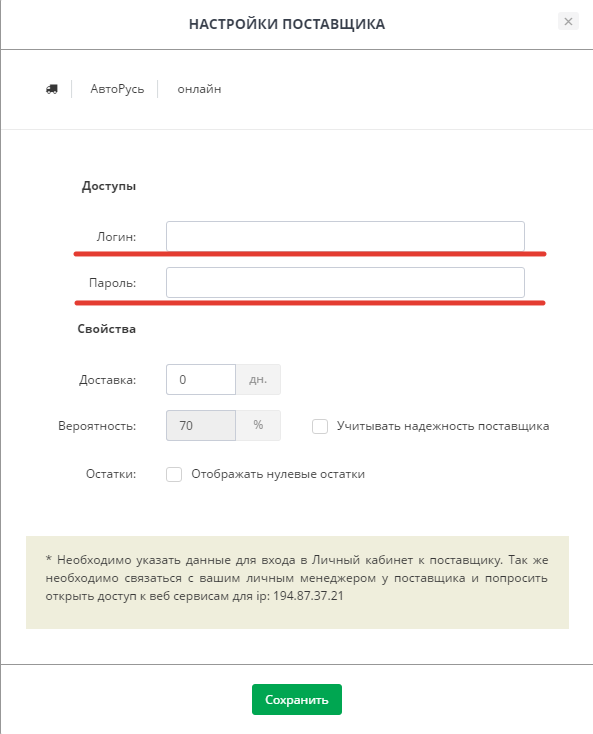Click the truck supplier icon
This screenshot has width=593, height=734.
tap(52, 89)
